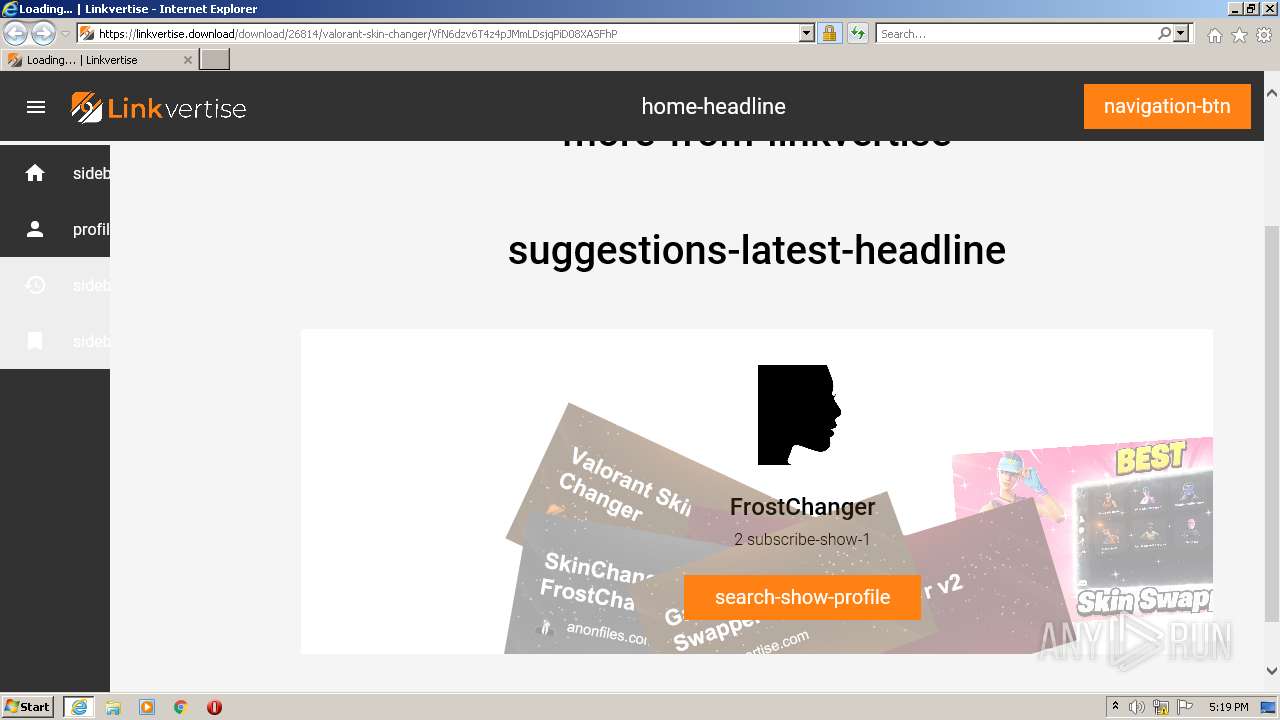This screenshot has height=720, width=1280.
Task: Open the media player taskbar icon
Action: pos(147,707)
